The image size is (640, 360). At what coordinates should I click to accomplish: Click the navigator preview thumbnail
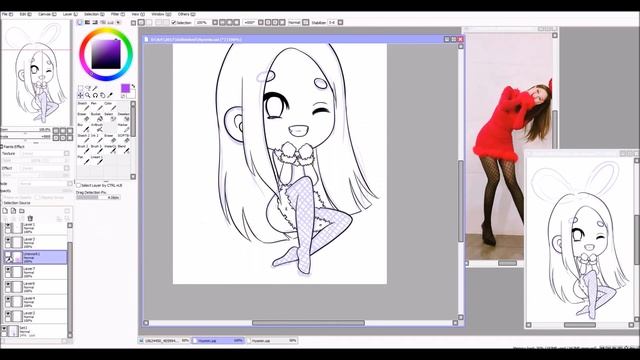coord(36,73)
